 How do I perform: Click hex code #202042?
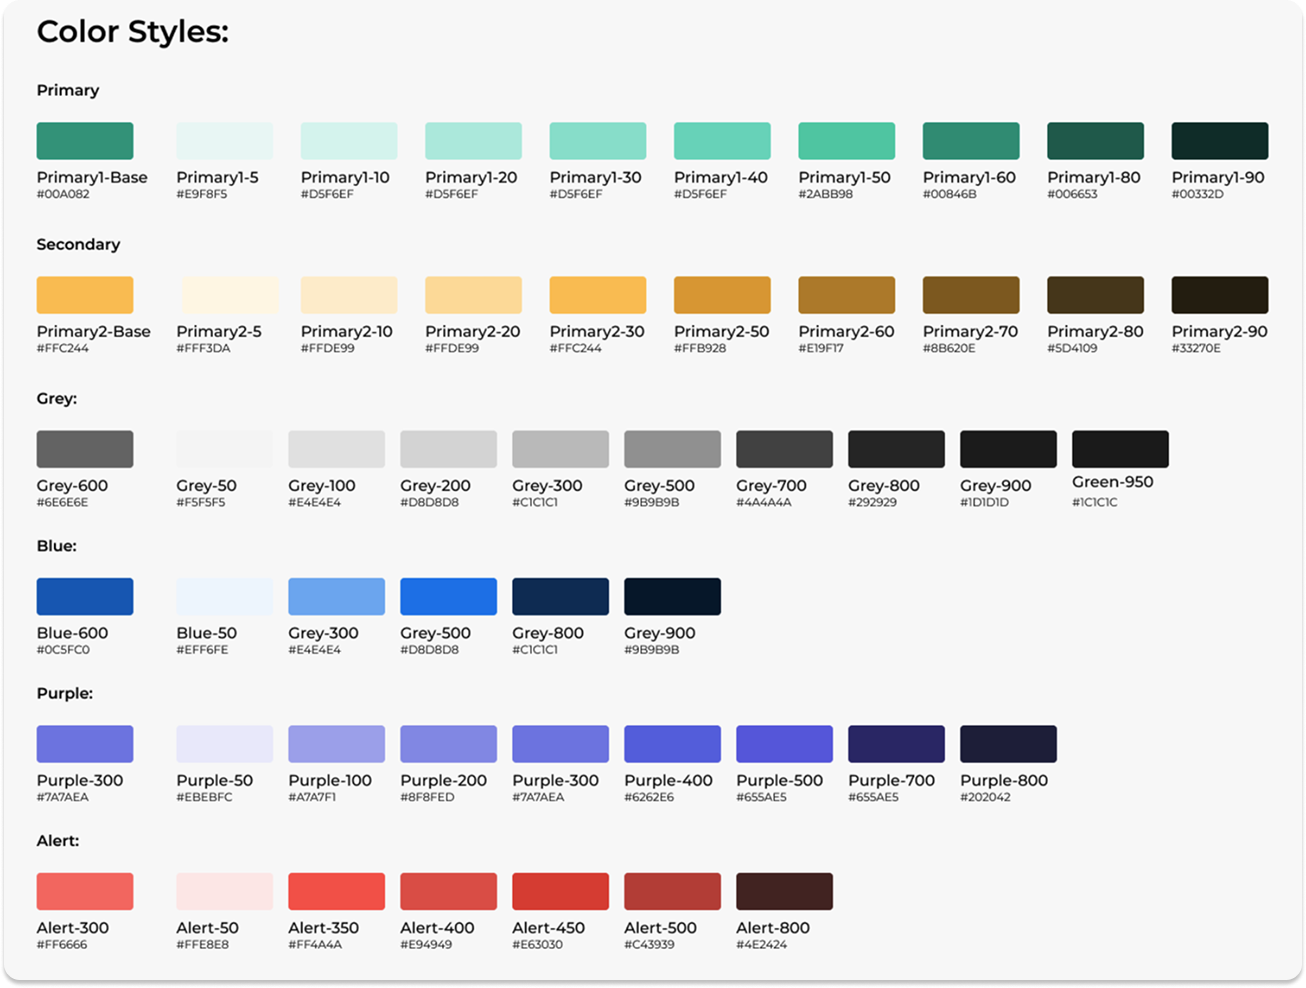[x=986, y=797]
